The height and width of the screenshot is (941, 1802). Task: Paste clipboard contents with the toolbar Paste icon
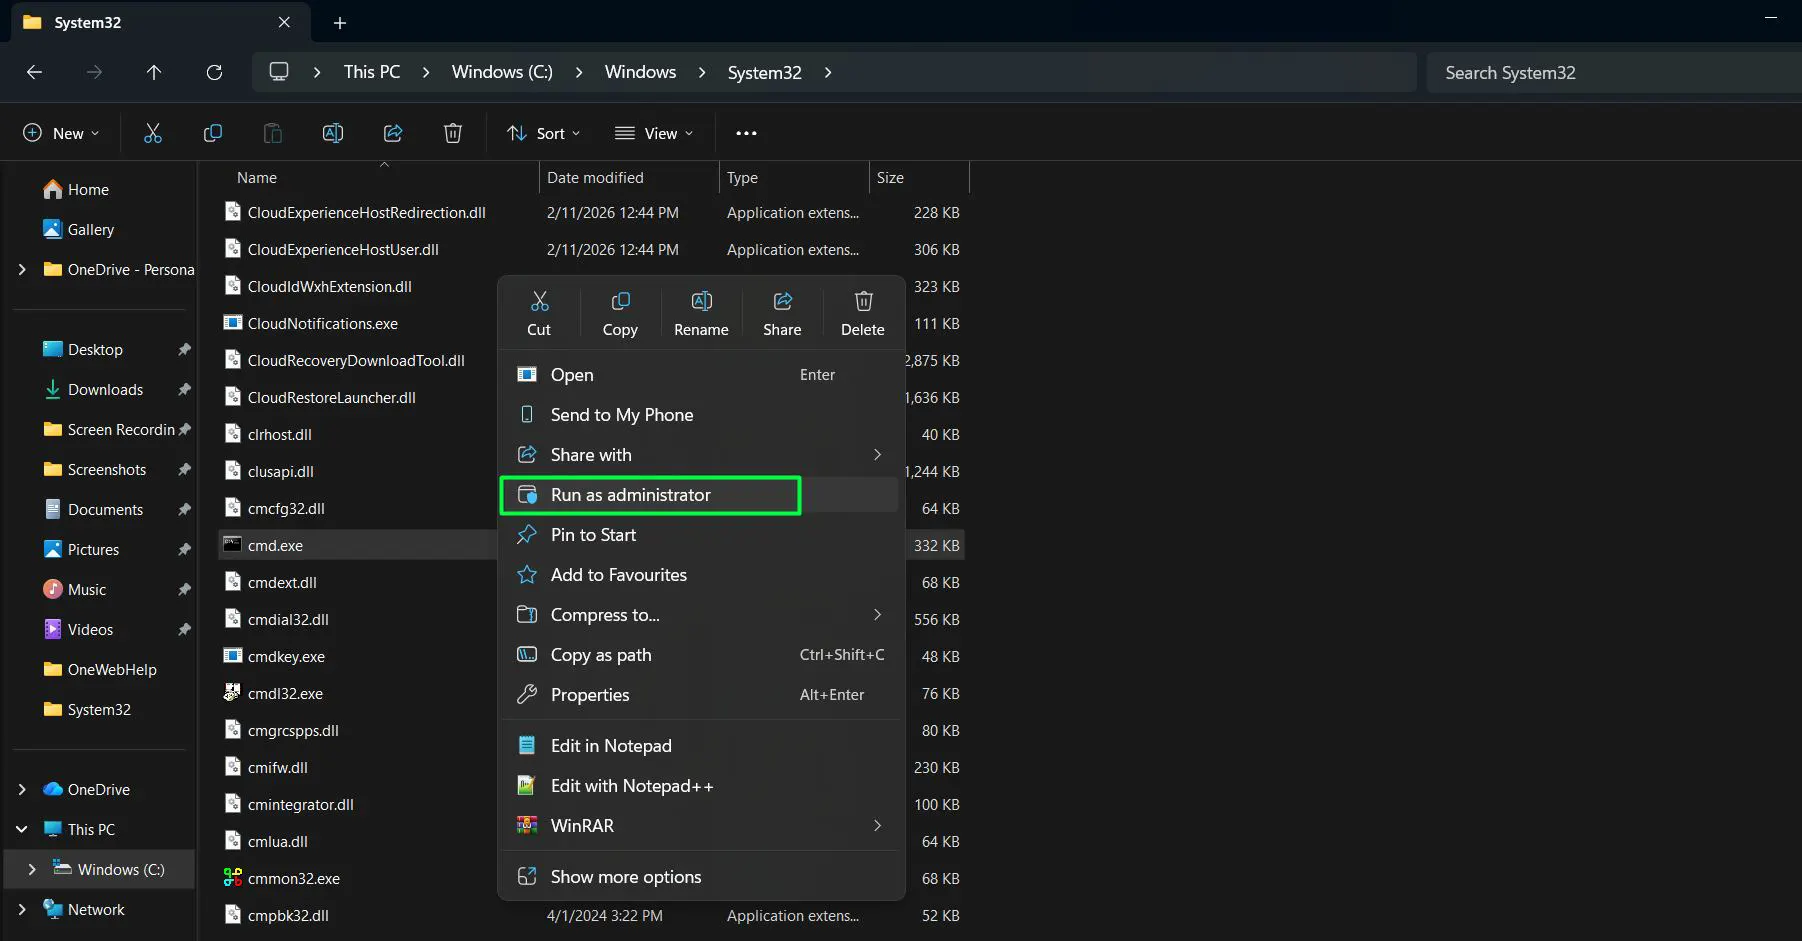272,133
